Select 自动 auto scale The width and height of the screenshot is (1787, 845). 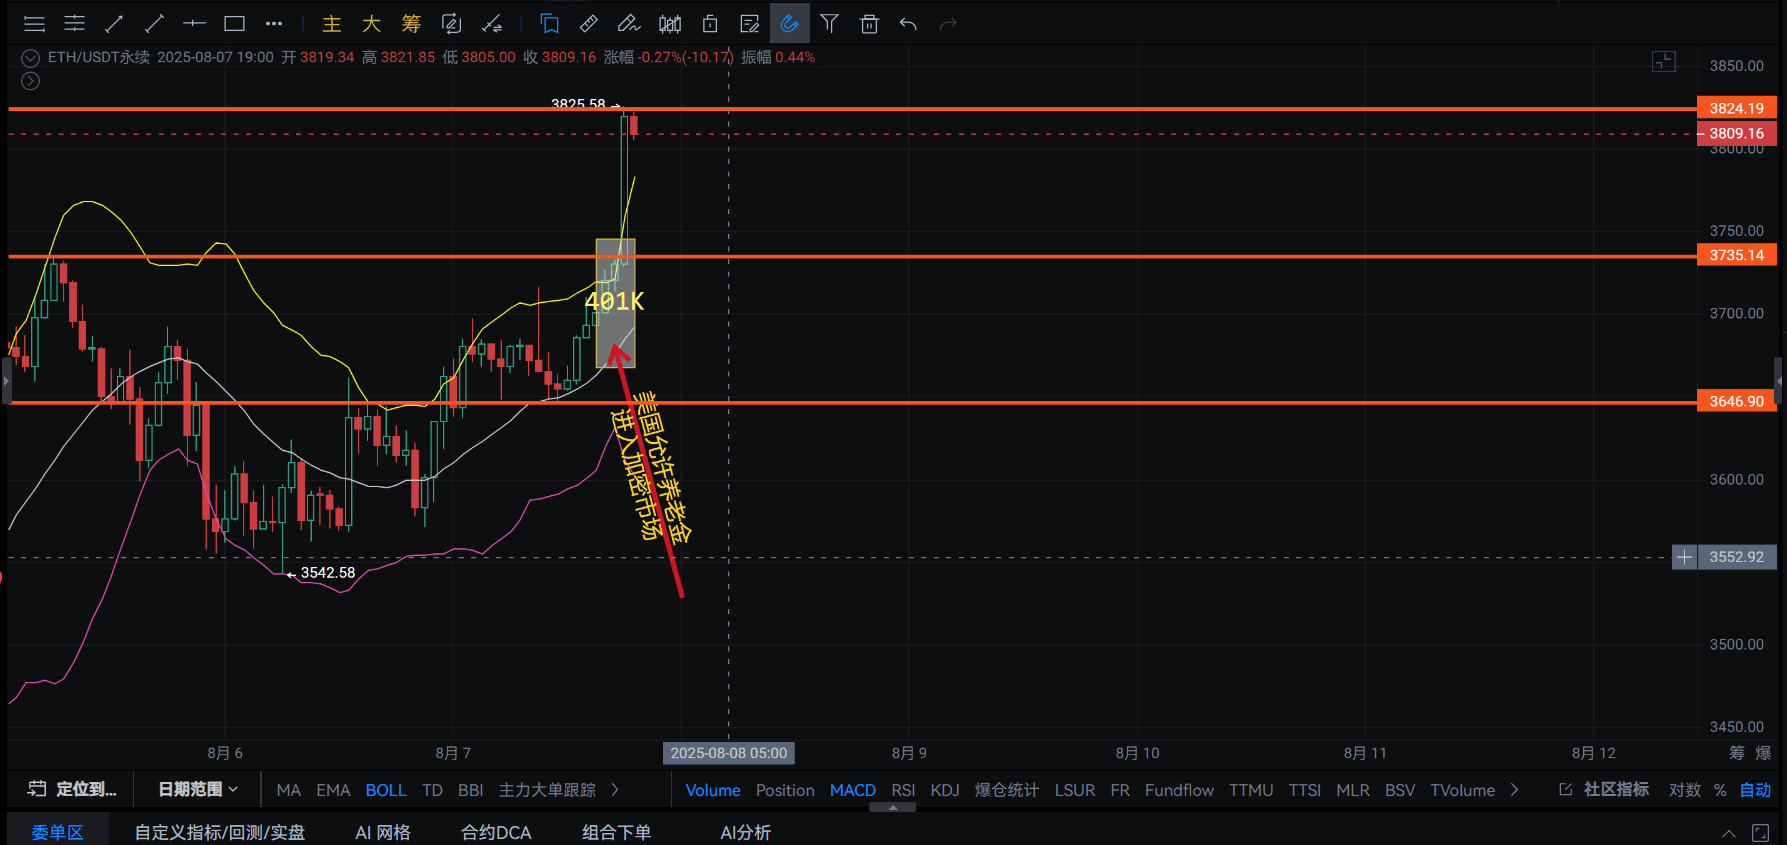pyautogui.click(x=1755, y=790)
